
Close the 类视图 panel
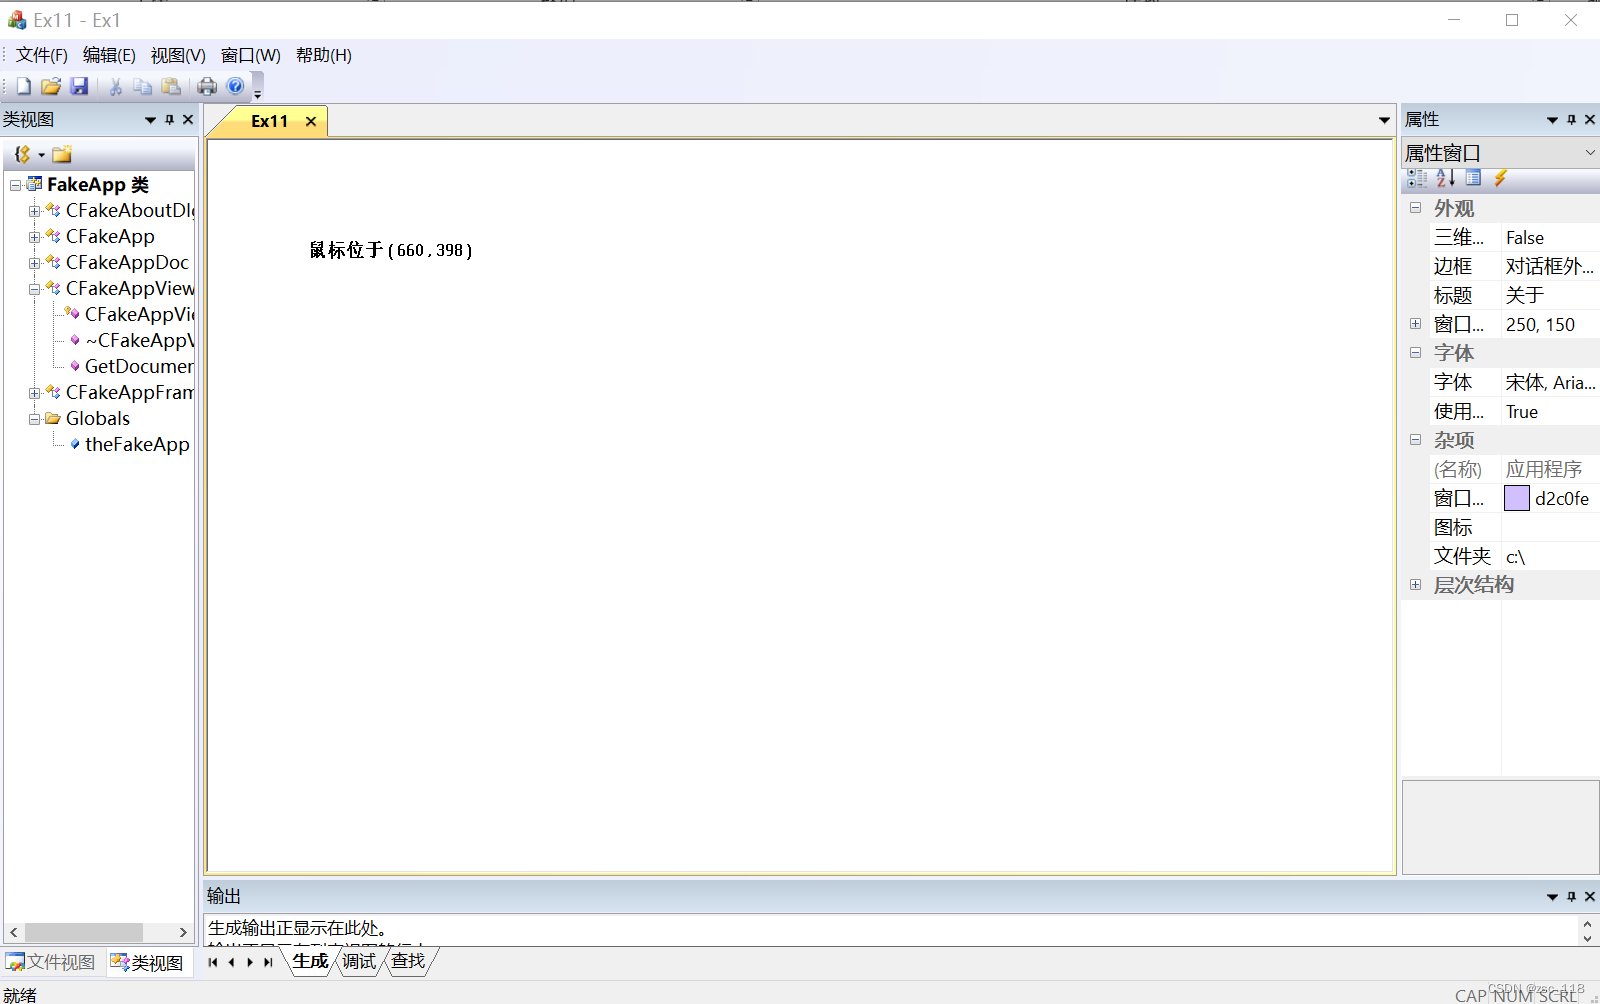tap(188, 120)
